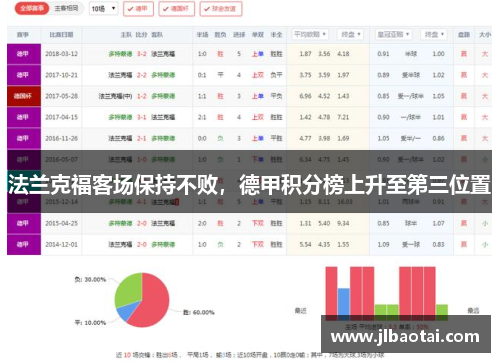The image size is (500, 362).
Task: Click odds value 4.18 on 2018-03-12 row
Action: tap(343, 54)
